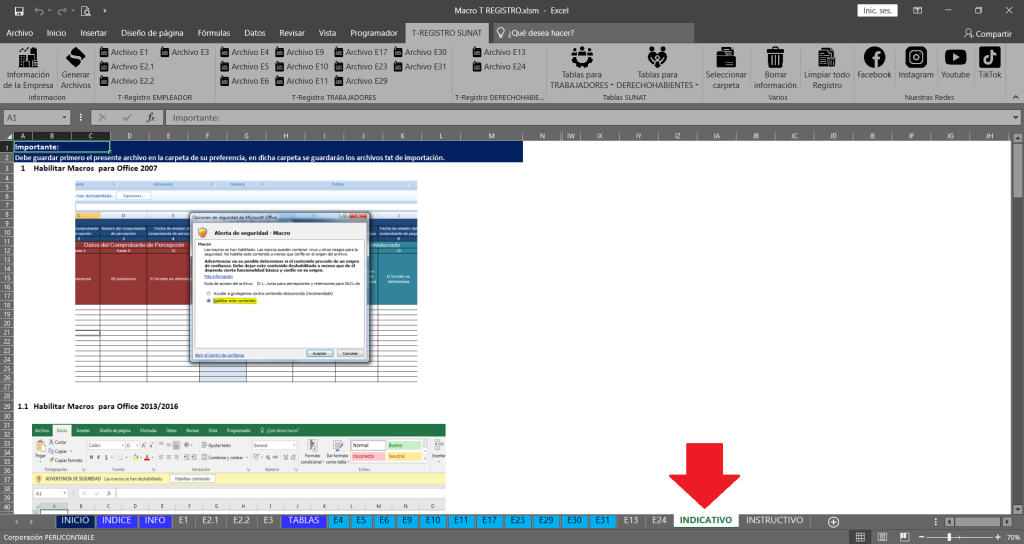Viewport: 1024px width, 544px height.
Task: Open Archivo E1 in ribbon
Action: coord(124,52)
